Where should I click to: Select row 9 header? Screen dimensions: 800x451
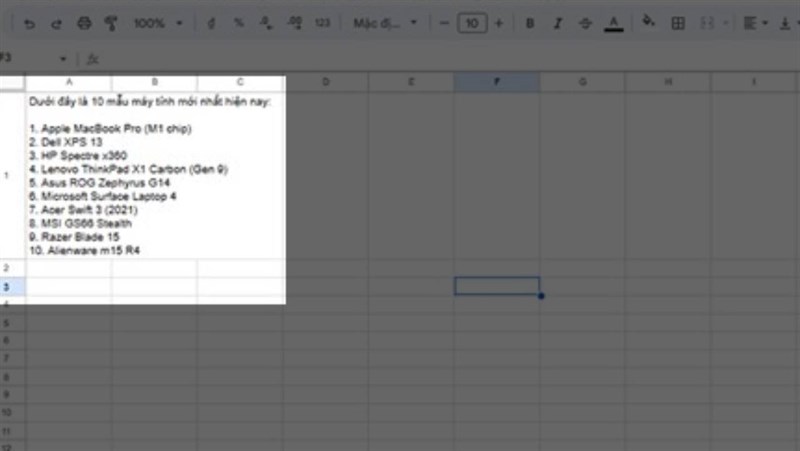(12, 394)
